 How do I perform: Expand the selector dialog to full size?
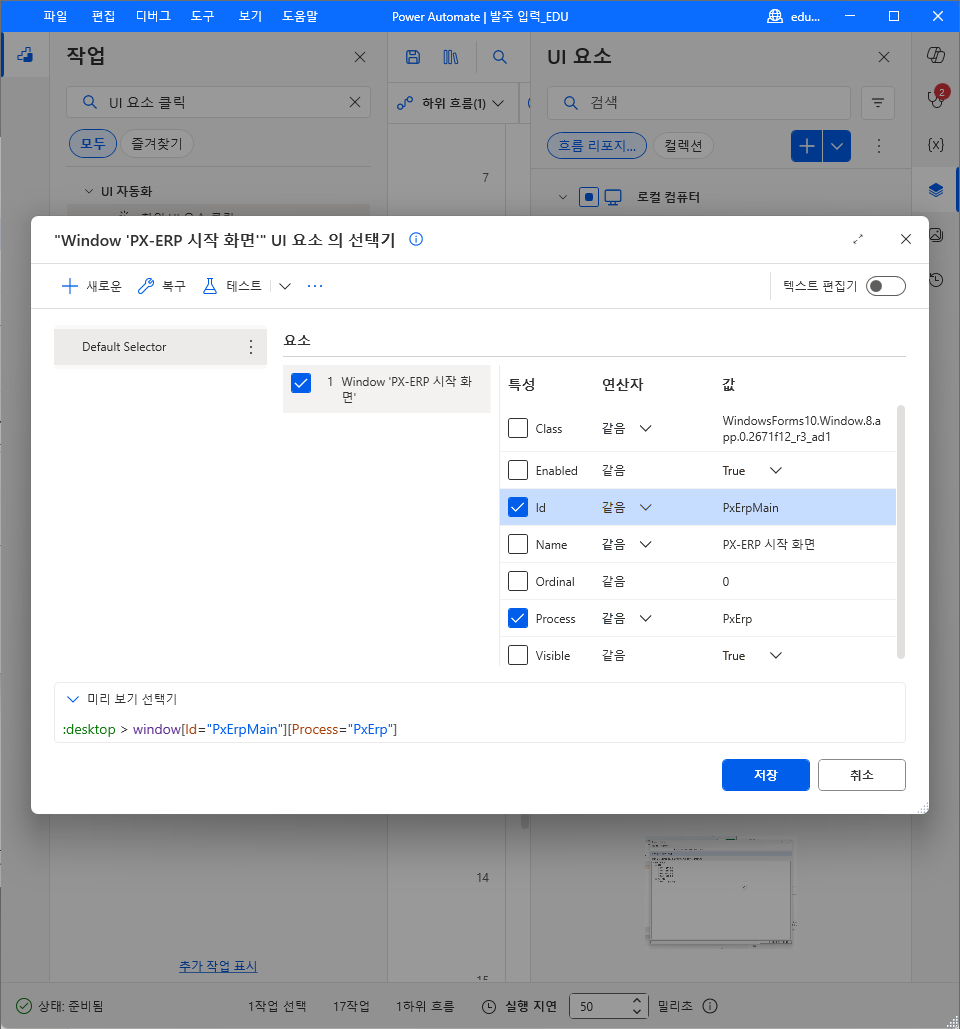pyautogui.click(x=858, y=240)
